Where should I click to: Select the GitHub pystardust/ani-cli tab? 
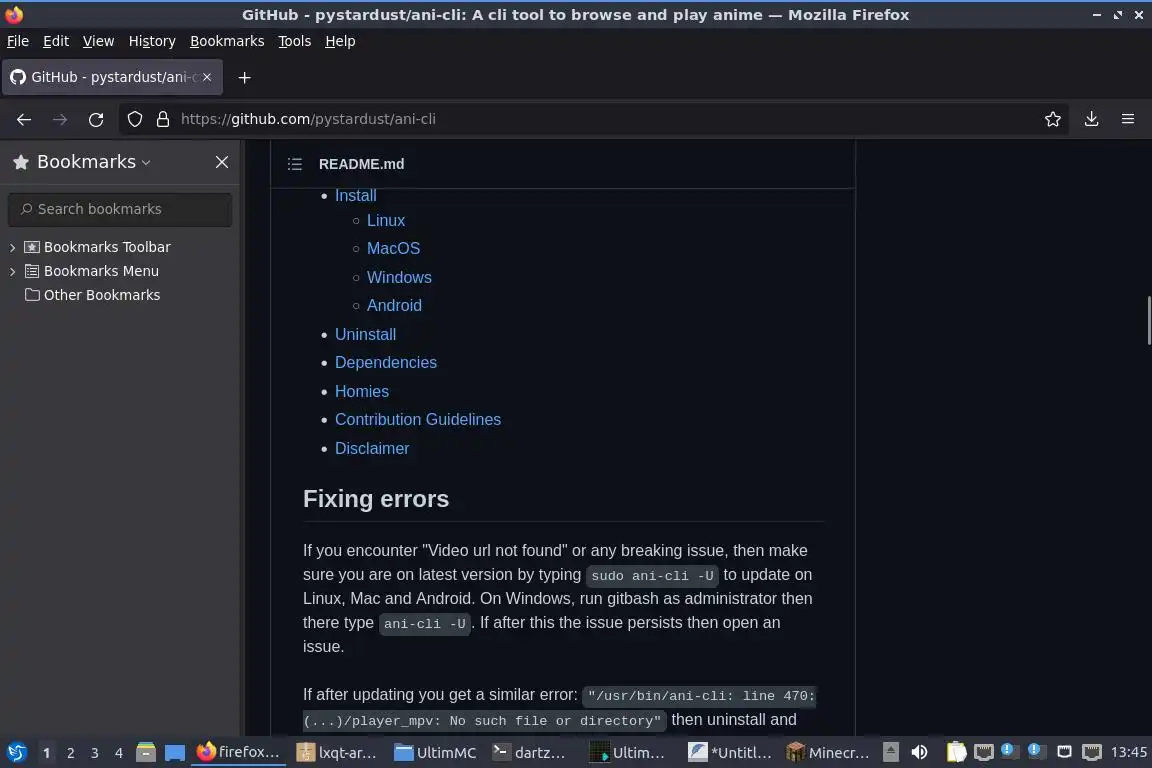click(x=112, y=77)
